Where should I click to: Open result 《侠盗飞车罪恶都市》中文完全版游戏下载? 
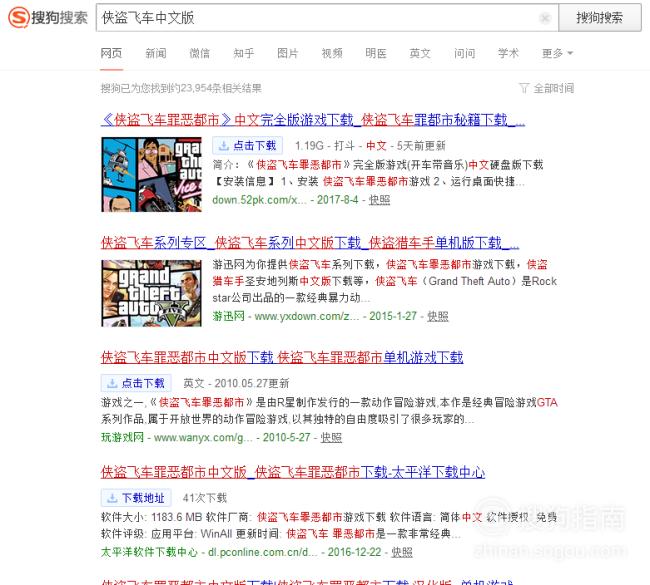click(313, 120)
